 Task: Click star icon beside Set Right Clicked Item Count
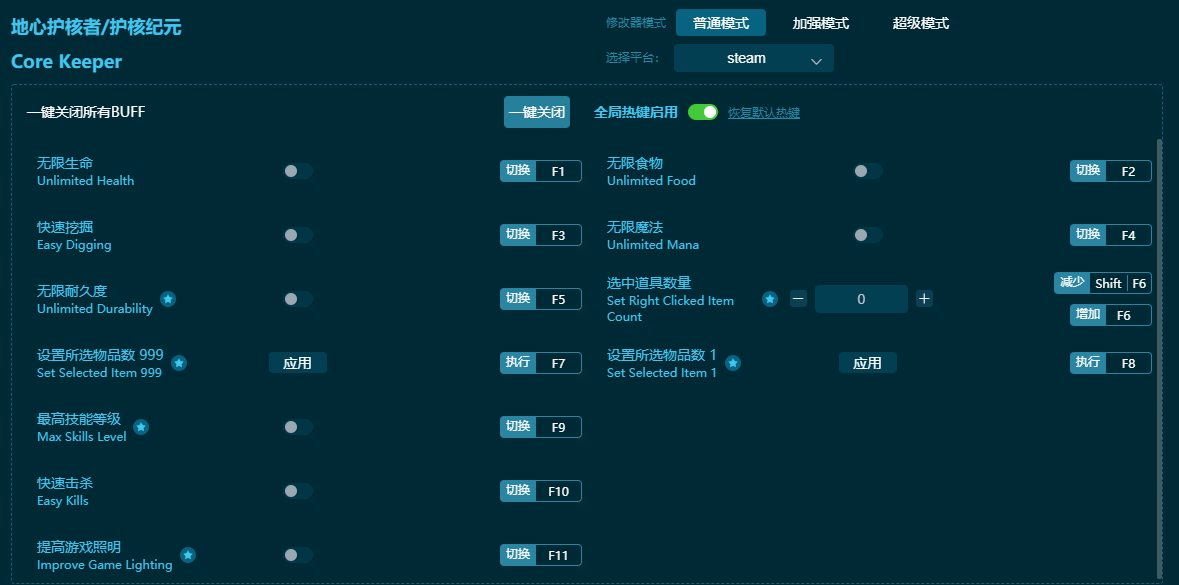(x=769, y=299)
